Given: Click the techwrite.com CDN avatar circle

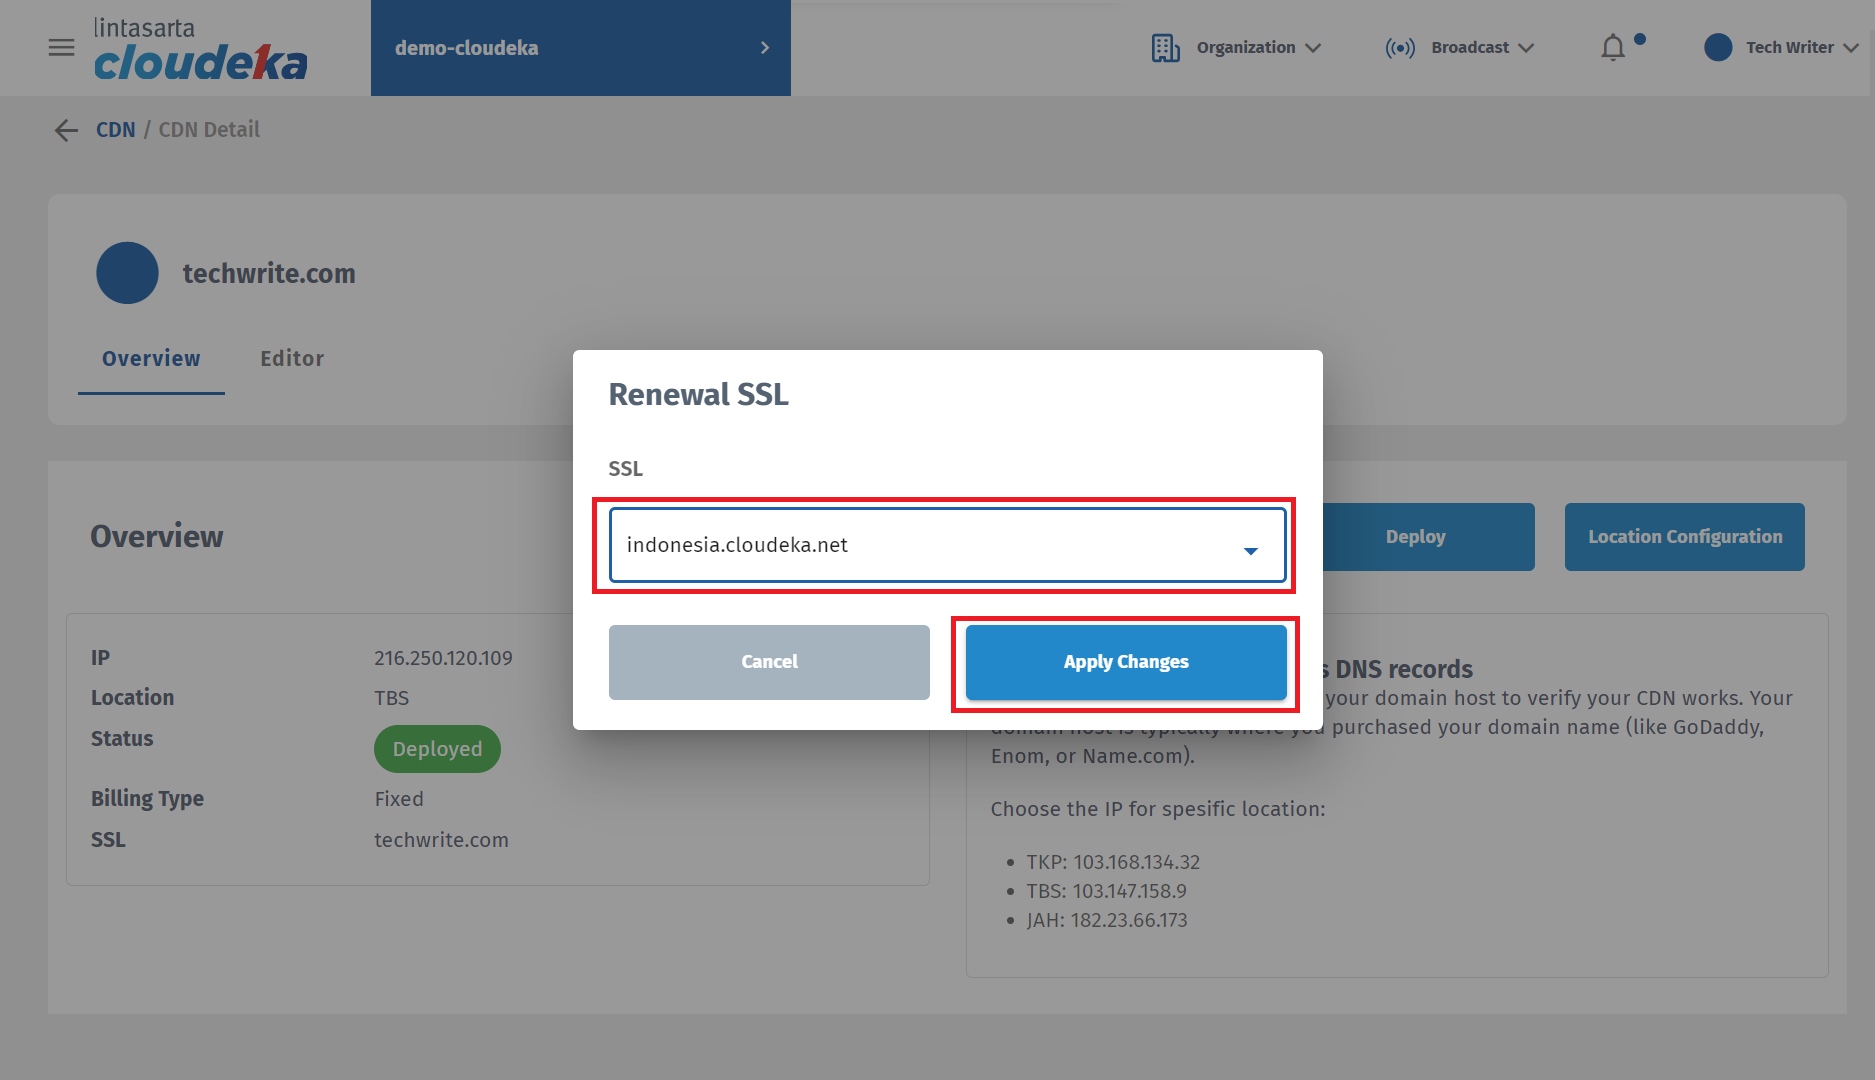Looking at the screenshot, I should click(127, 273).
